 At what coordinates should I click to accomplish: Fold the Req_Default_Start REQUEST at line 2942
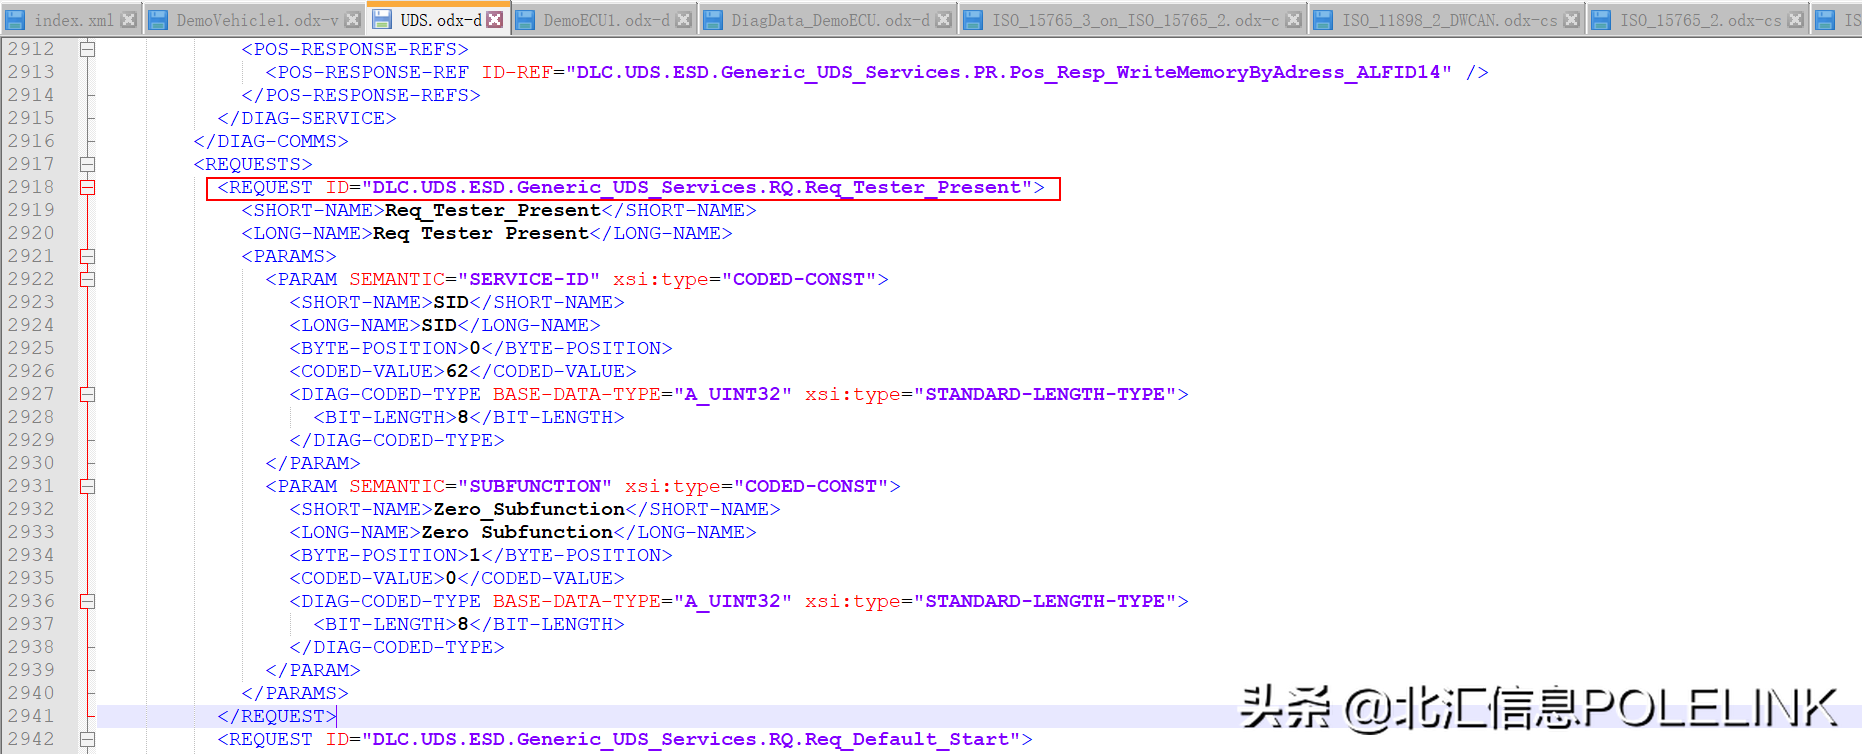[88, 739]
